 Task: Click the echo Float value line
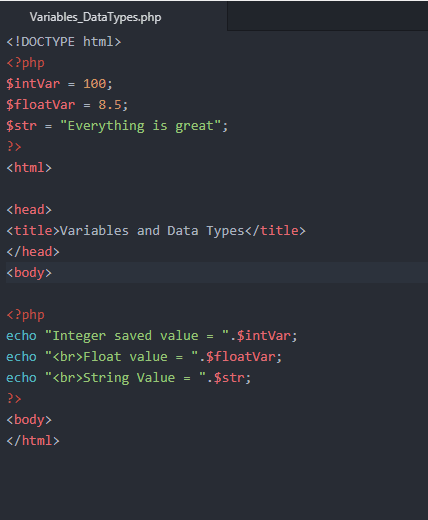click(x=144, y=357)
